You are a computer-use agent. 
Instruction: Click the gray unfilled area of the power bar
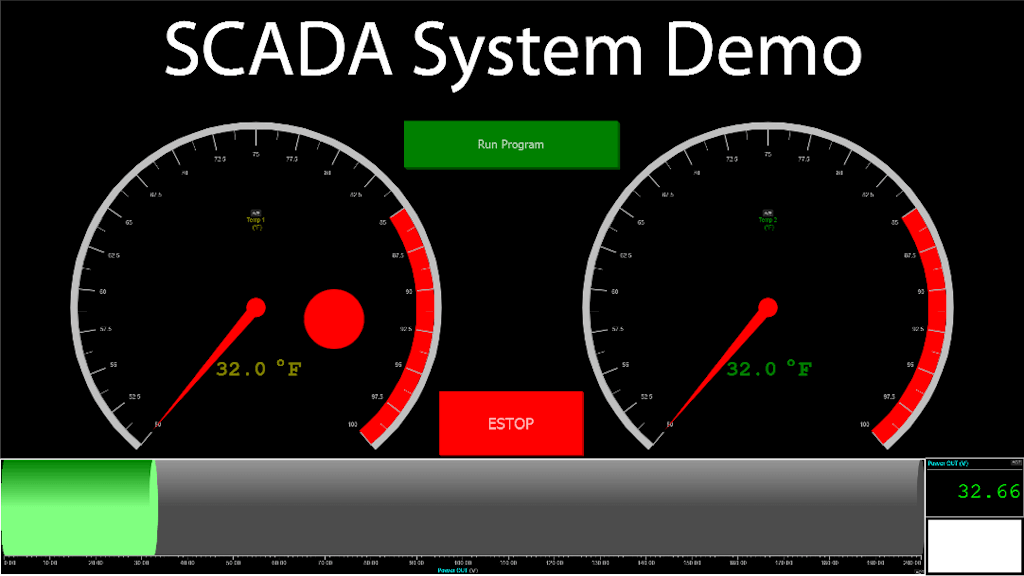539,507
